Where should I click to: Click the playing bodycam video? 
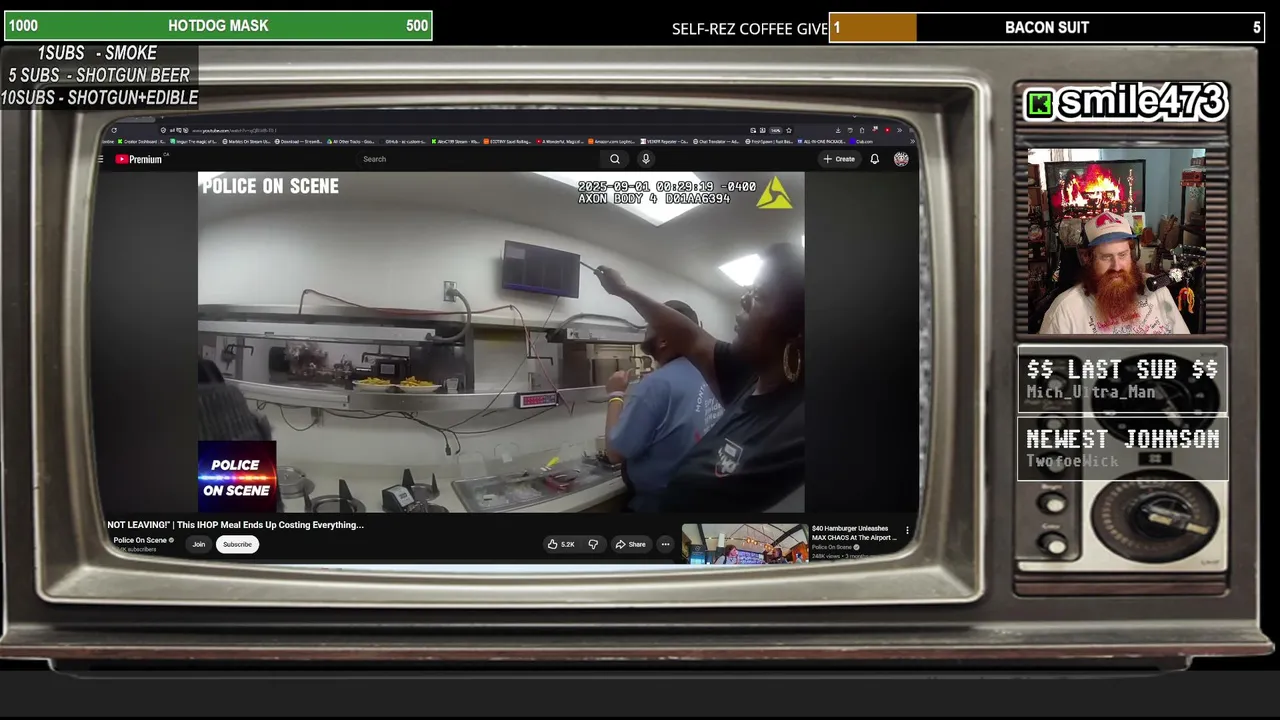(501, 342)
